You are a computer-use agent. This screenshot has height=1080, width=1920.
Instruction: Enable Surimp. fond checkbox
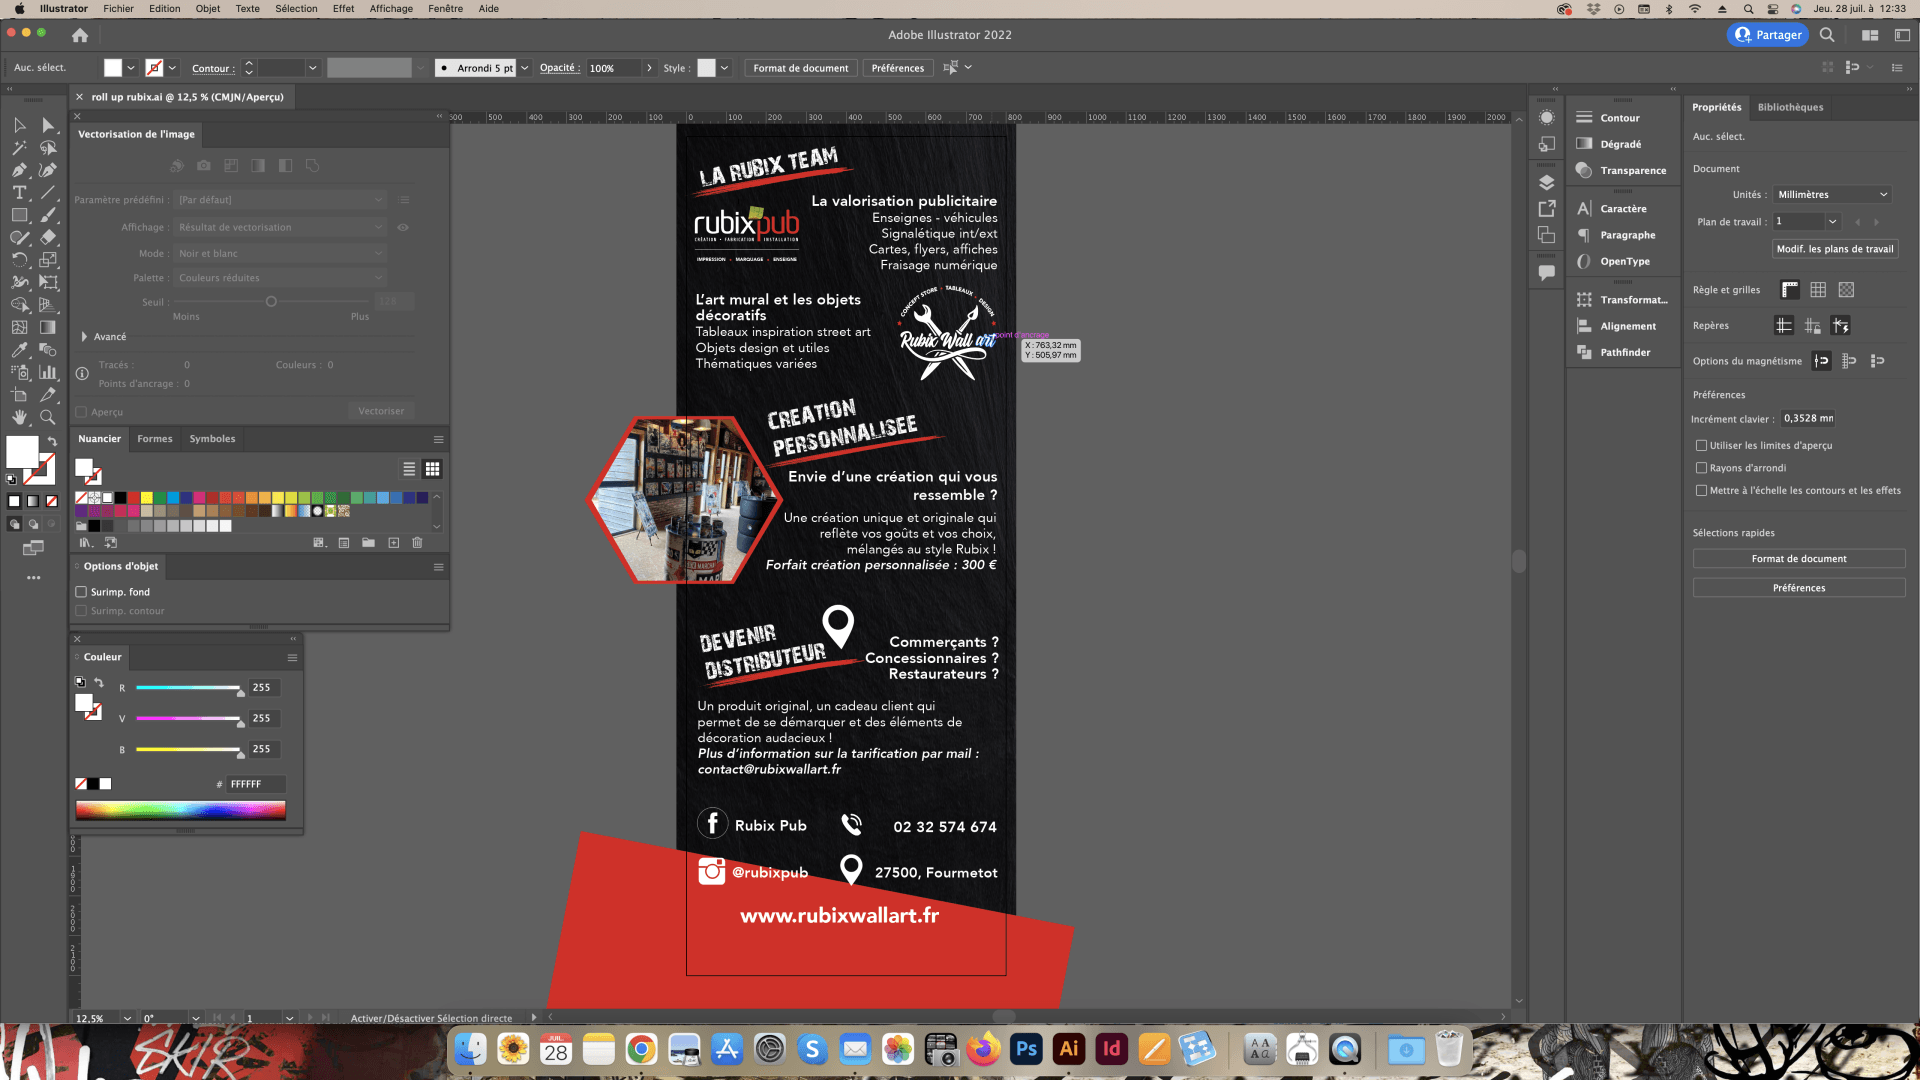pyautogui.click(x=82, y=592)
